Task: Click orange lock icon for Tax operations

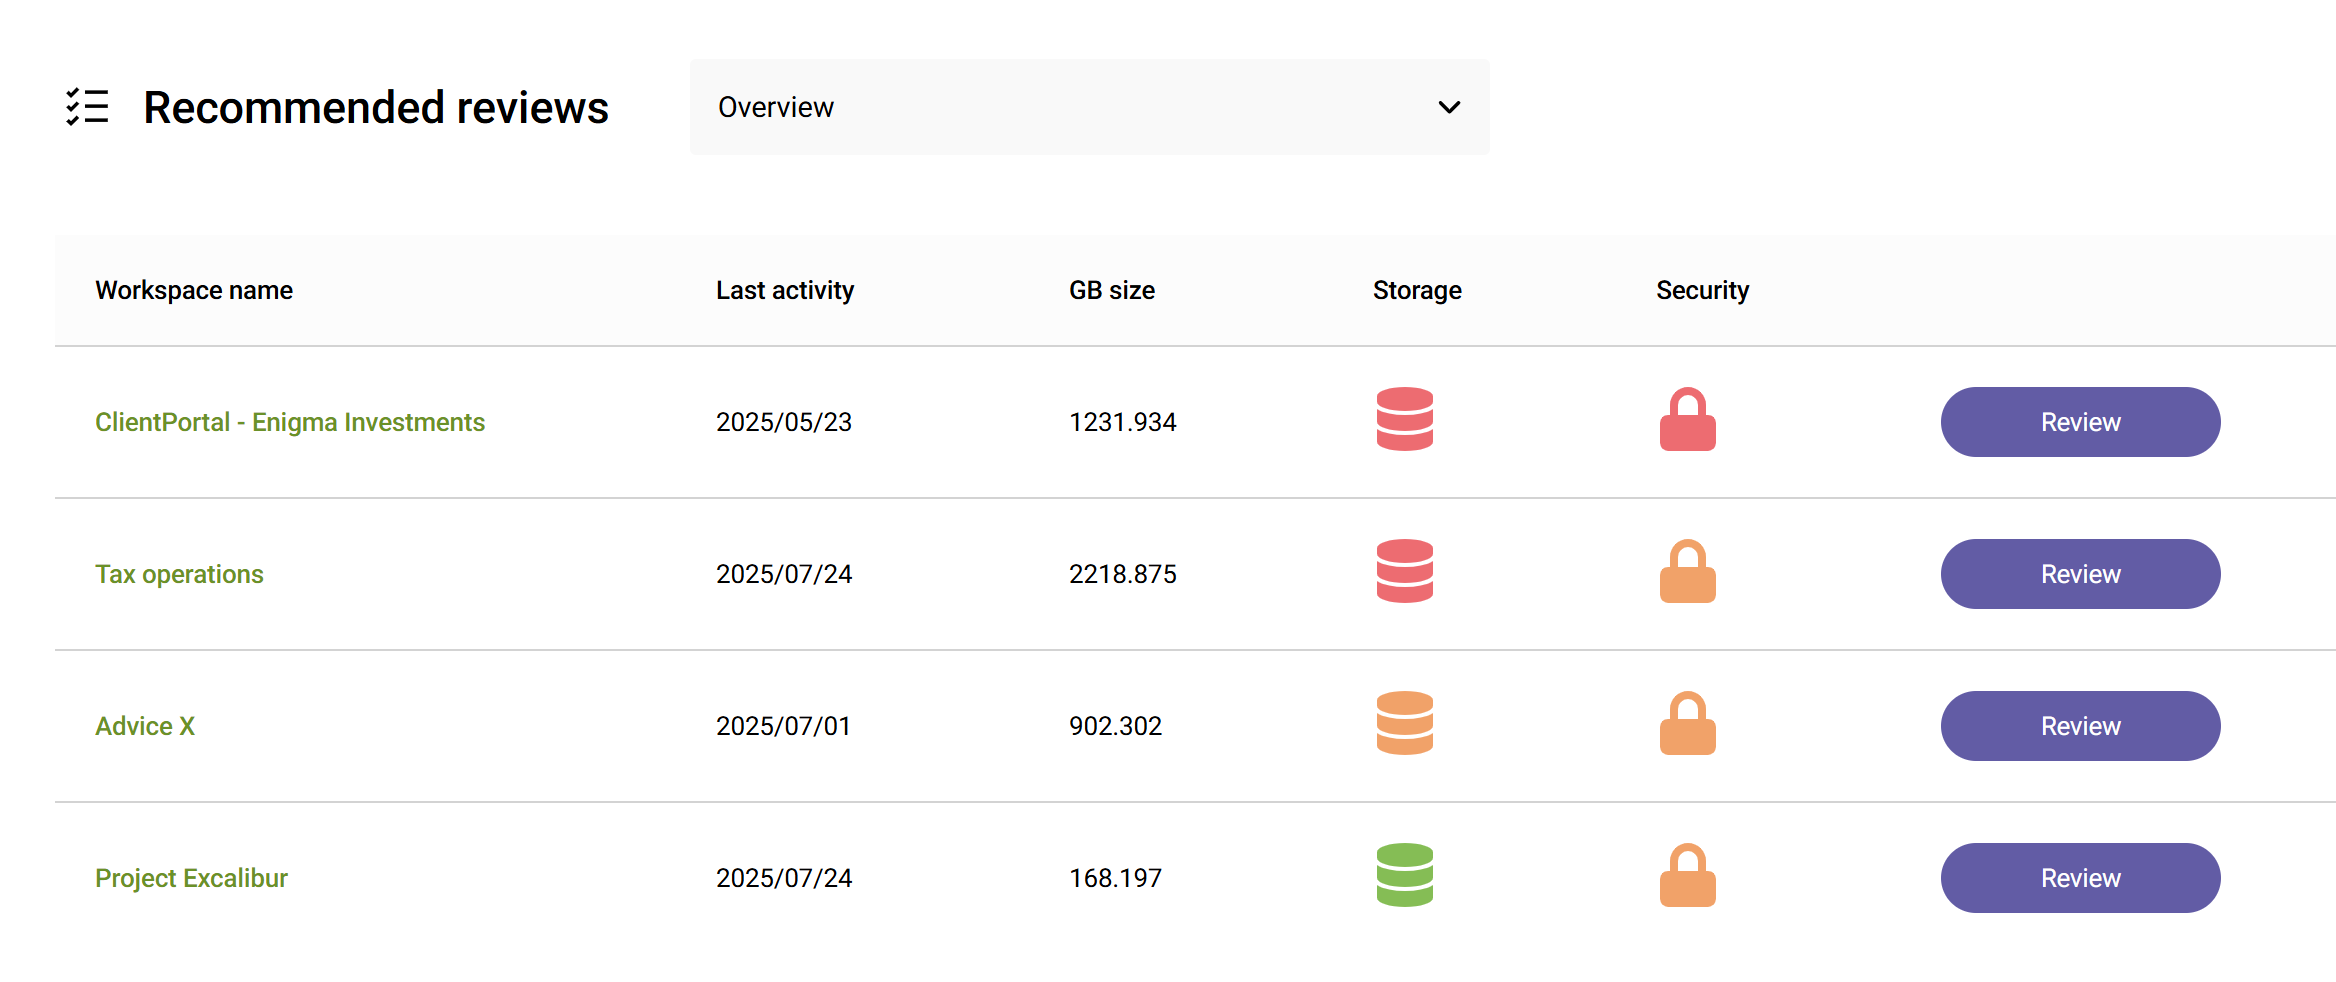Action: [1688, 572]
